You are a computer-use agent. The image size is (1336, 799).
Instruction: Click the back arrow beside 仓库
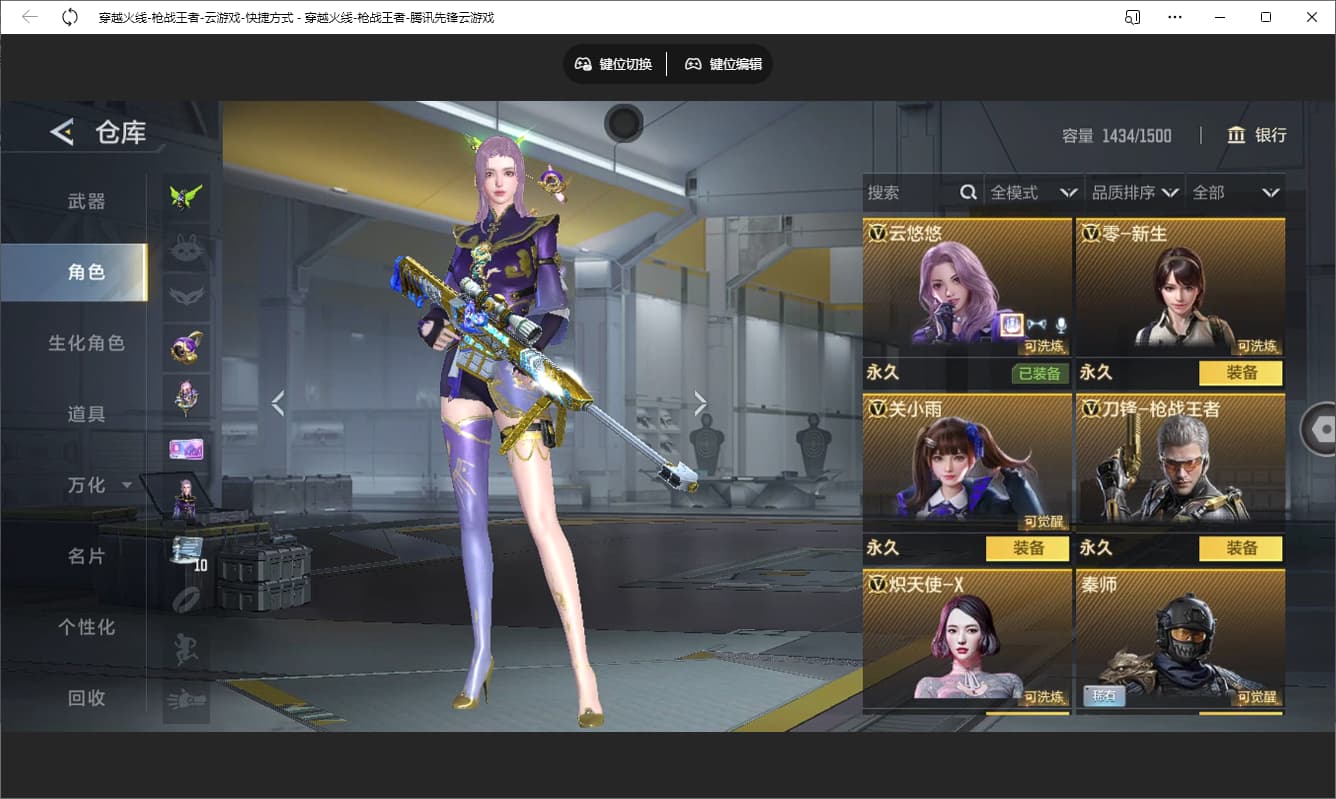coord(62,132)
